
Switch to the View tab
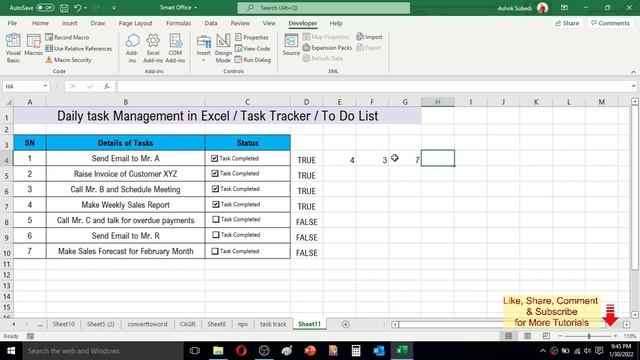pyautogui.click(x=269, y=23)
